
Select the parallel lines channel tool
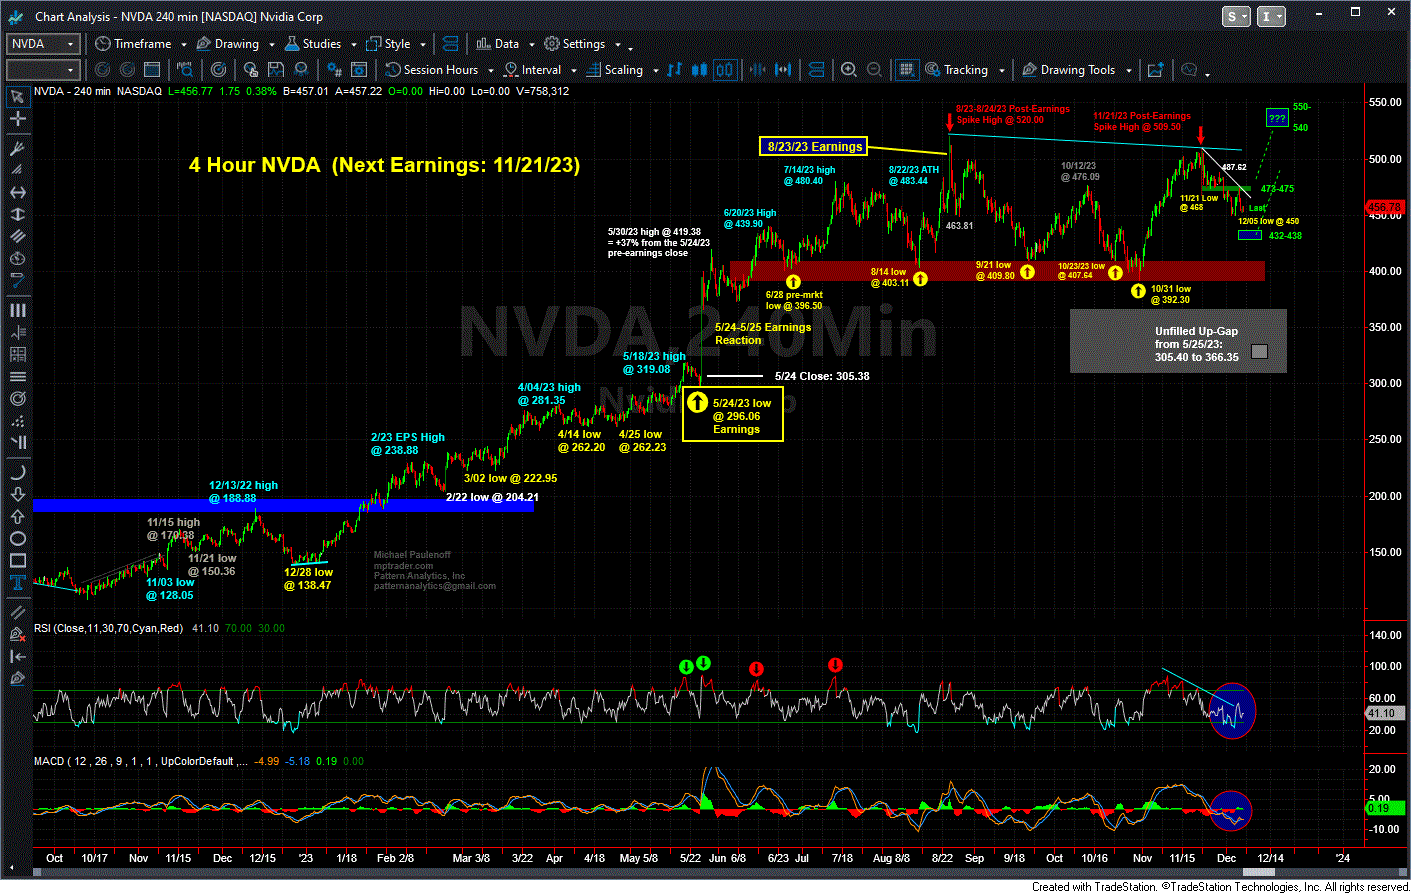click(x=17, y=236)
